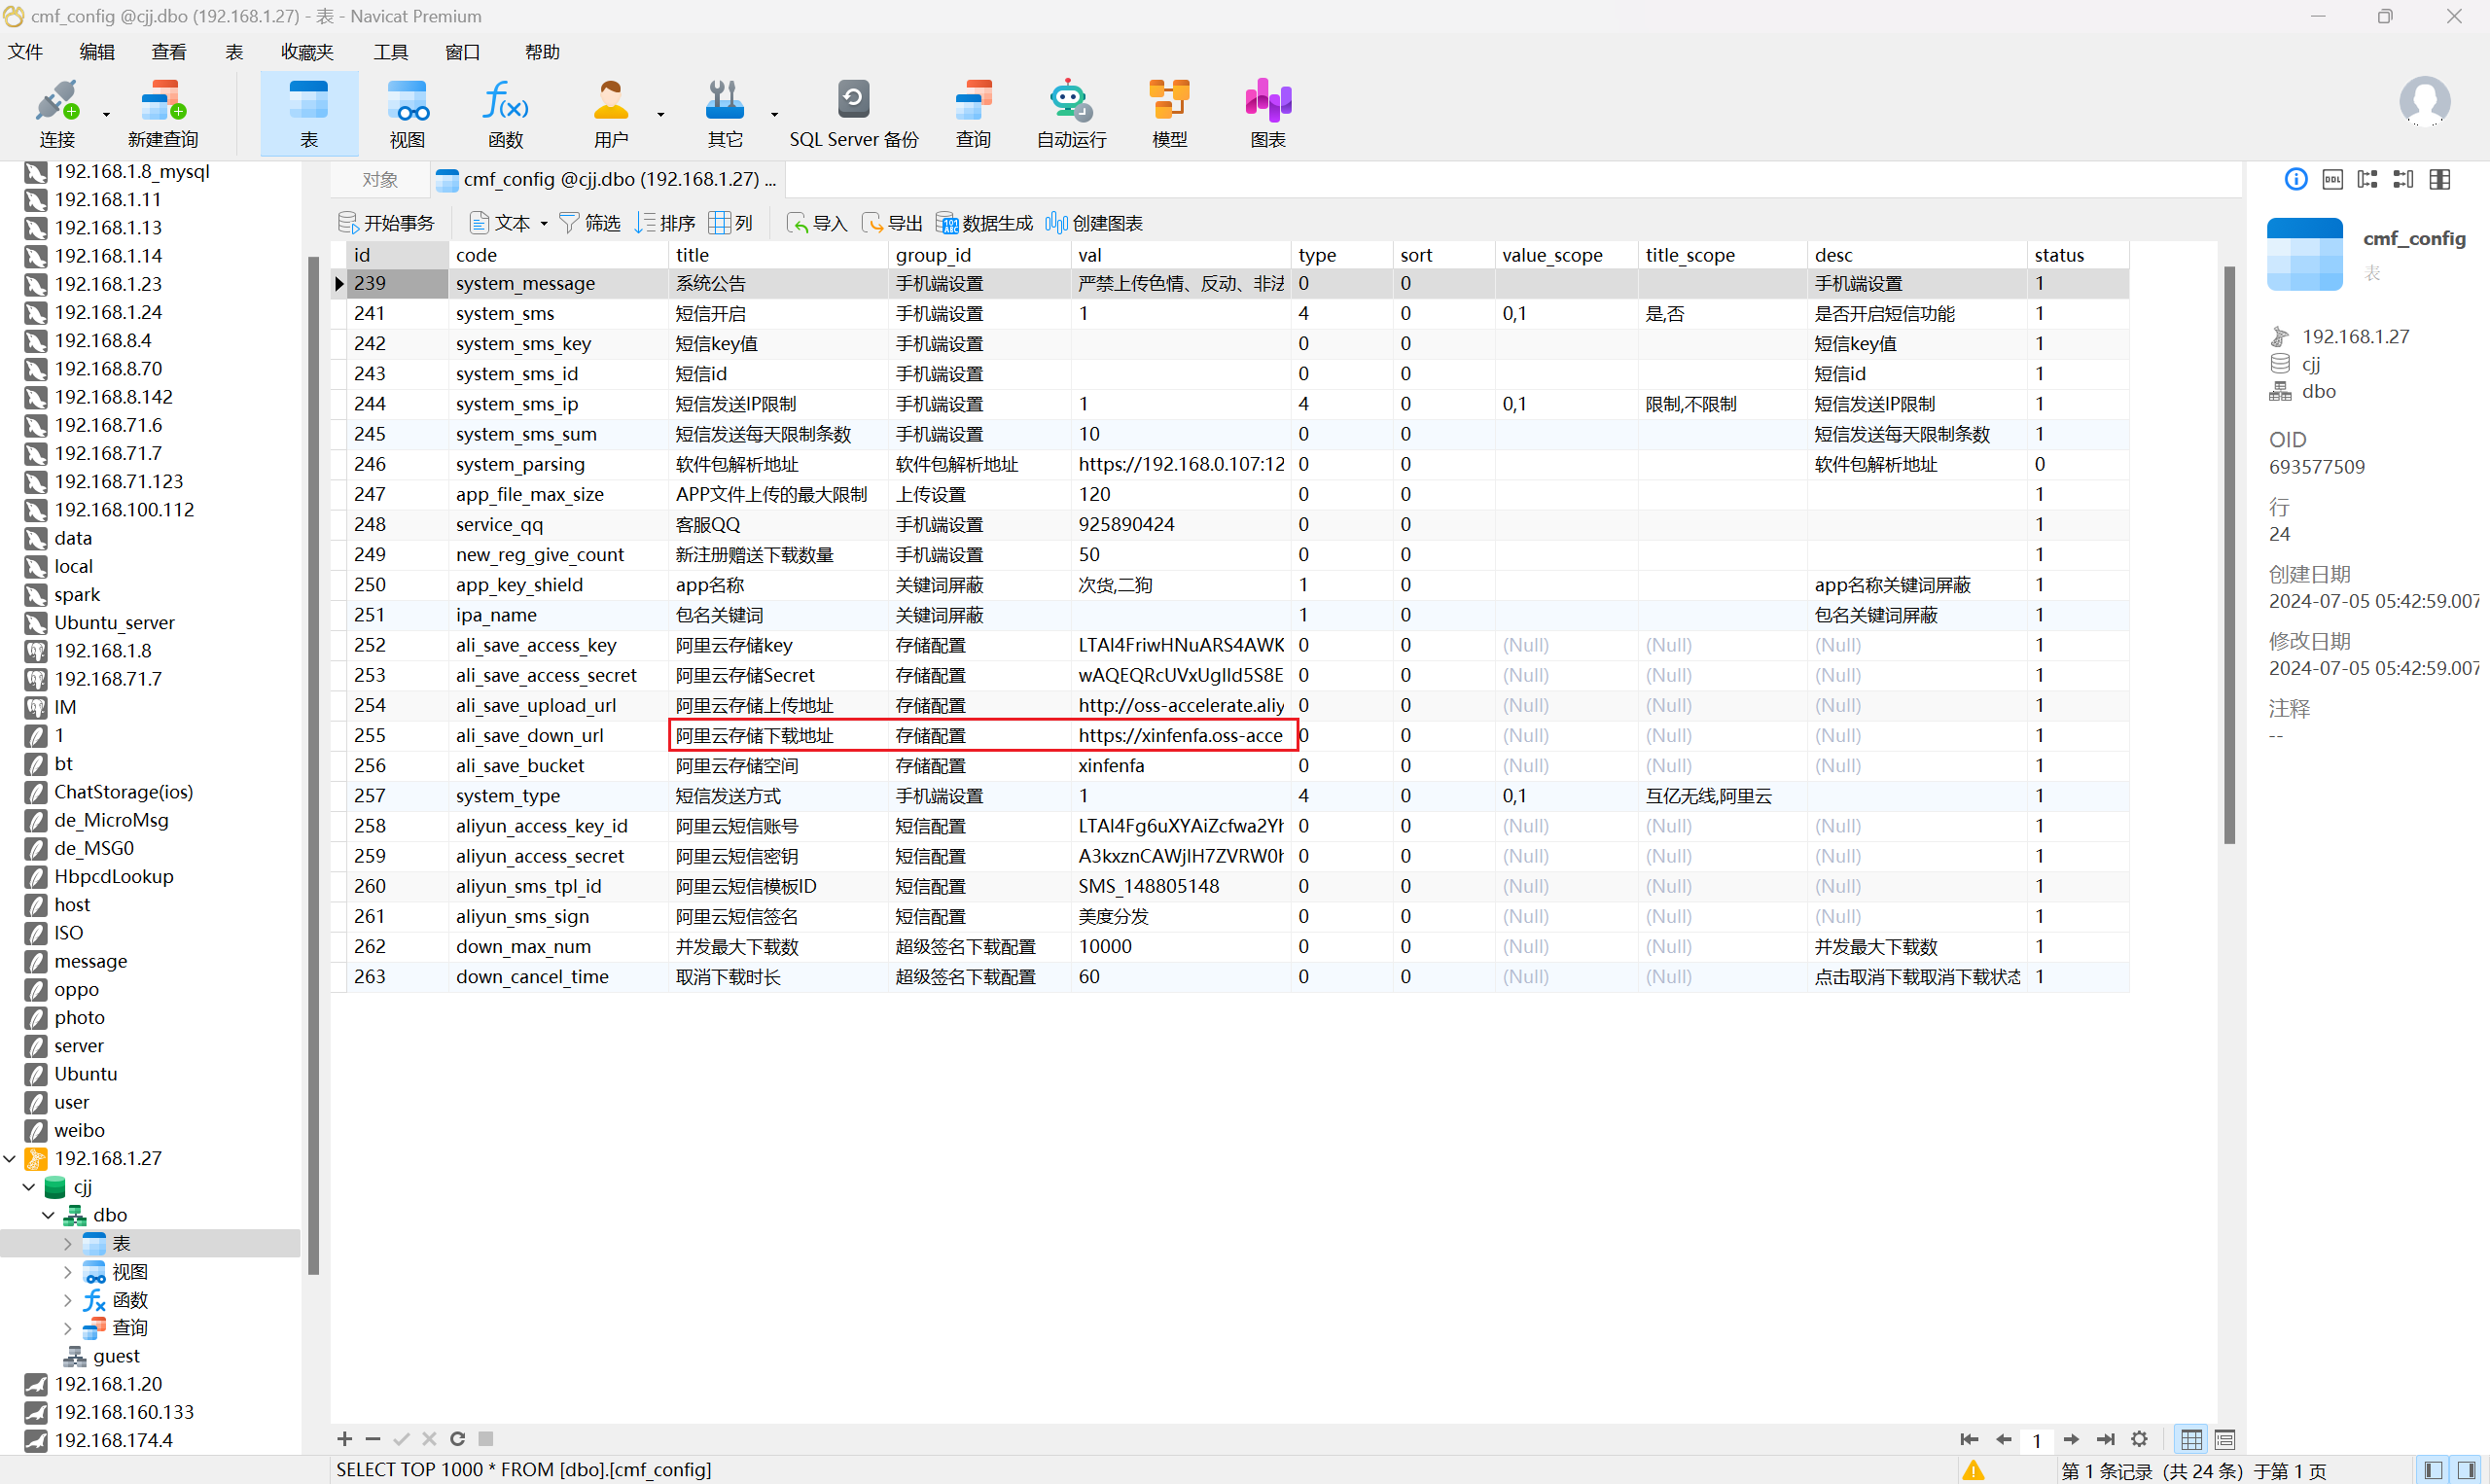Add a new record with plus icon
Screen dimensions: 2490x1484
tap(344, 1438)
